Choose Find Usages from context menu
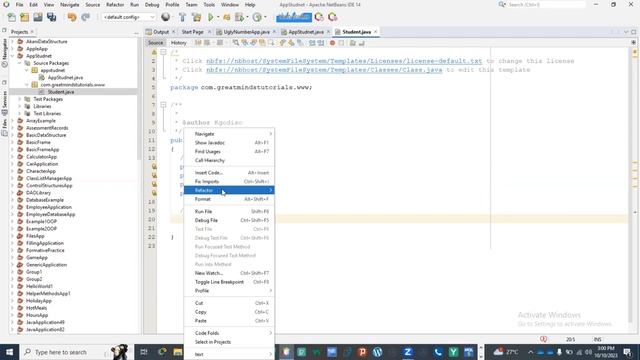Image resolution: width=640 pixels, height=360 pixels. coord(229,151)
